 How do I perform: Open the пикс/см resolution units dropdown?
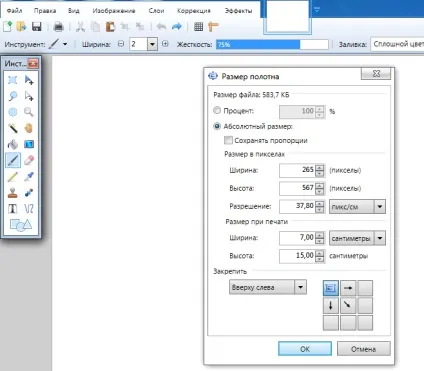357,207
